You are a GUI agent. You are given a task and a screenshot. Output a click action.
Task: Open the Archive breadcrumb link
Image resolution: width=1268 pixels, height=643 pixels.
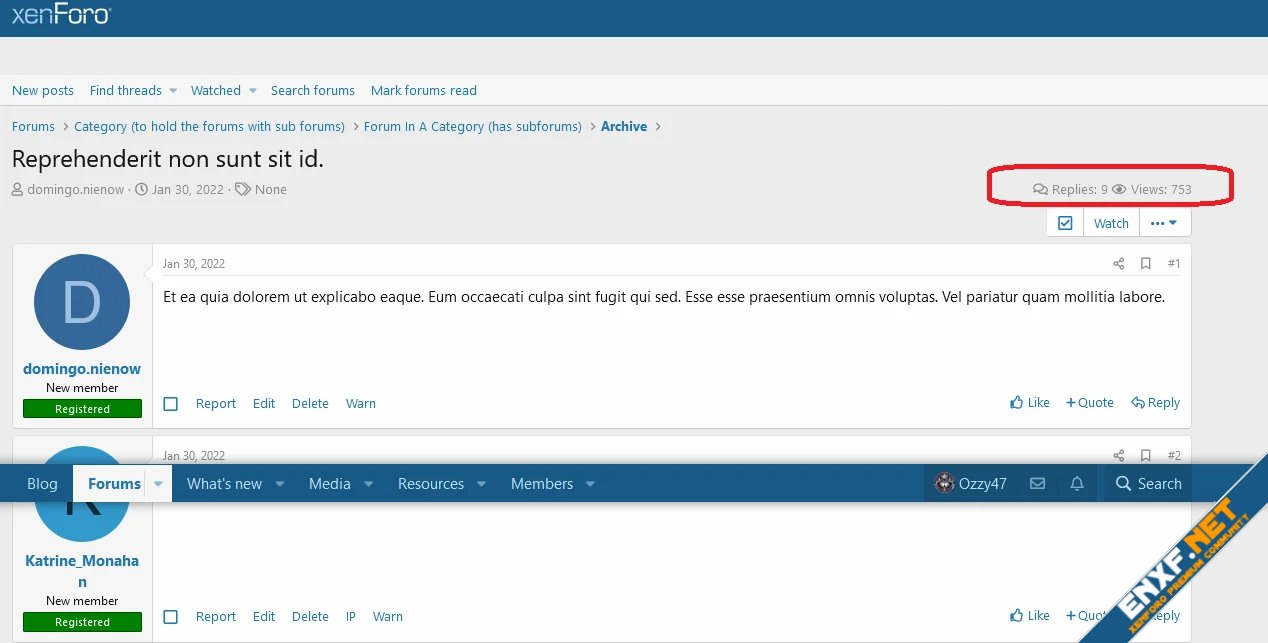624,127
